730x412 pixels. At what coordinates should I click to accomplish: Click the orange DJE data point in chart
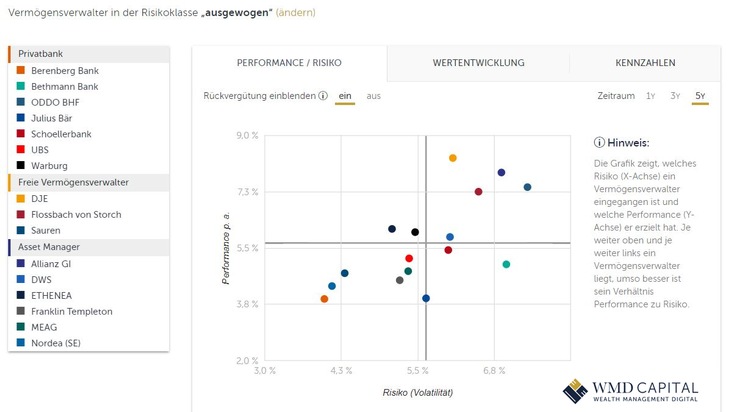tap(453, 158)
